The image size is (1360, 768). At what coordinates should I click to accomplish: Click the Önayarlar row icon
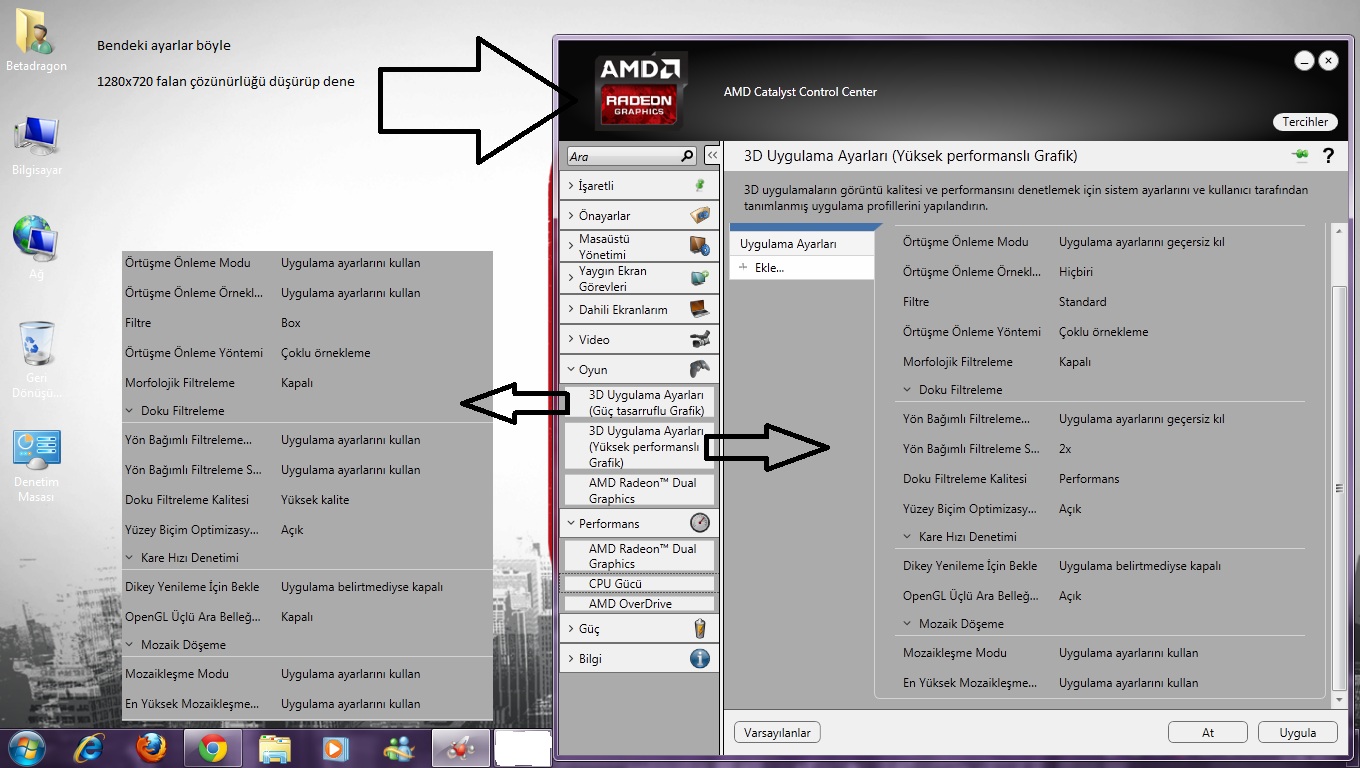(x=700, y=215)
